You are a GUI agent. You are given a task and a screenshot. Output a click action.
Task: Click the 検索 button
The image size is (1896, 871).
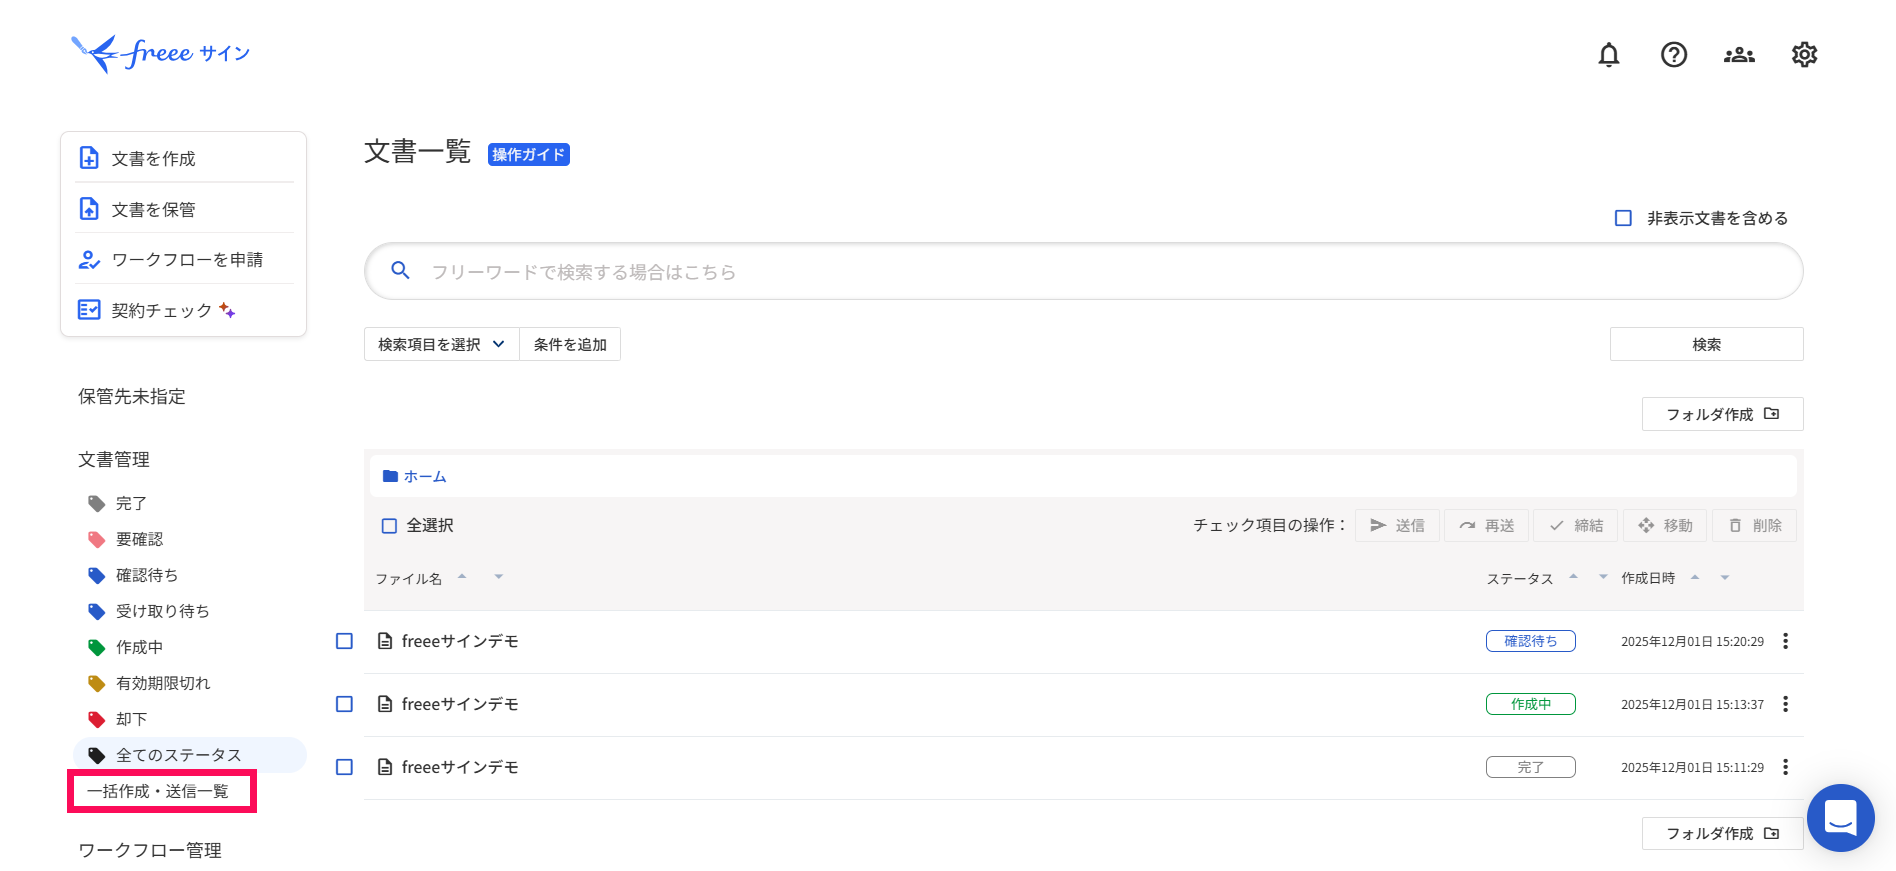[1706, 344]
